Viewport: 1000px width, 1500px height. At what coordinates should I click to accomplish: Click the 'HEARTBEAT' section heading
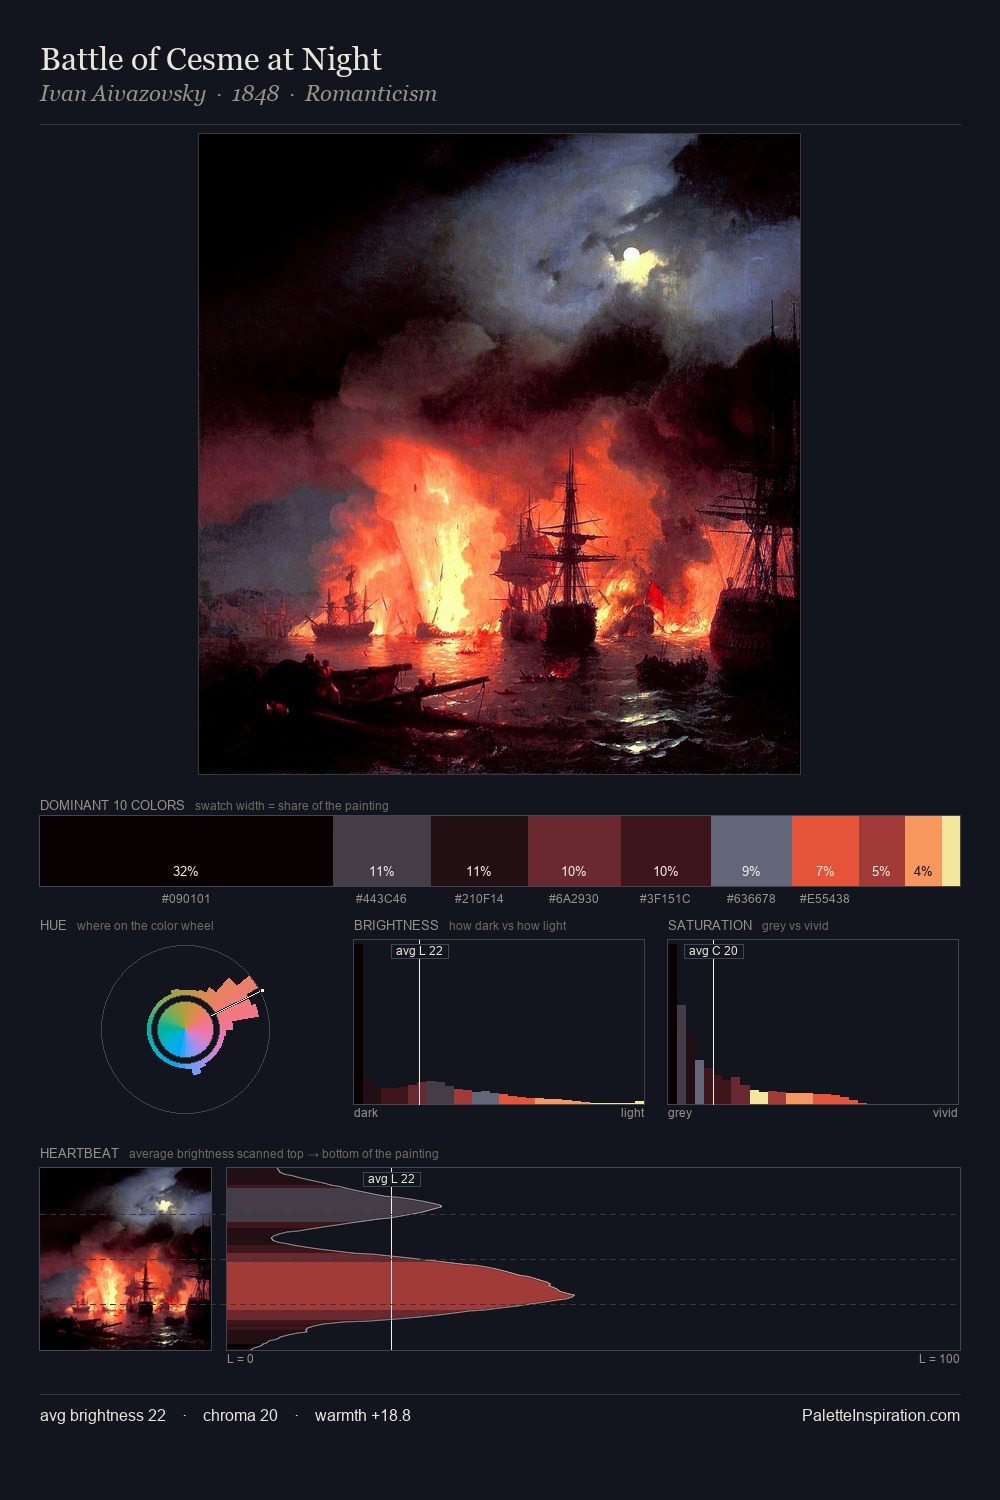79,1153
